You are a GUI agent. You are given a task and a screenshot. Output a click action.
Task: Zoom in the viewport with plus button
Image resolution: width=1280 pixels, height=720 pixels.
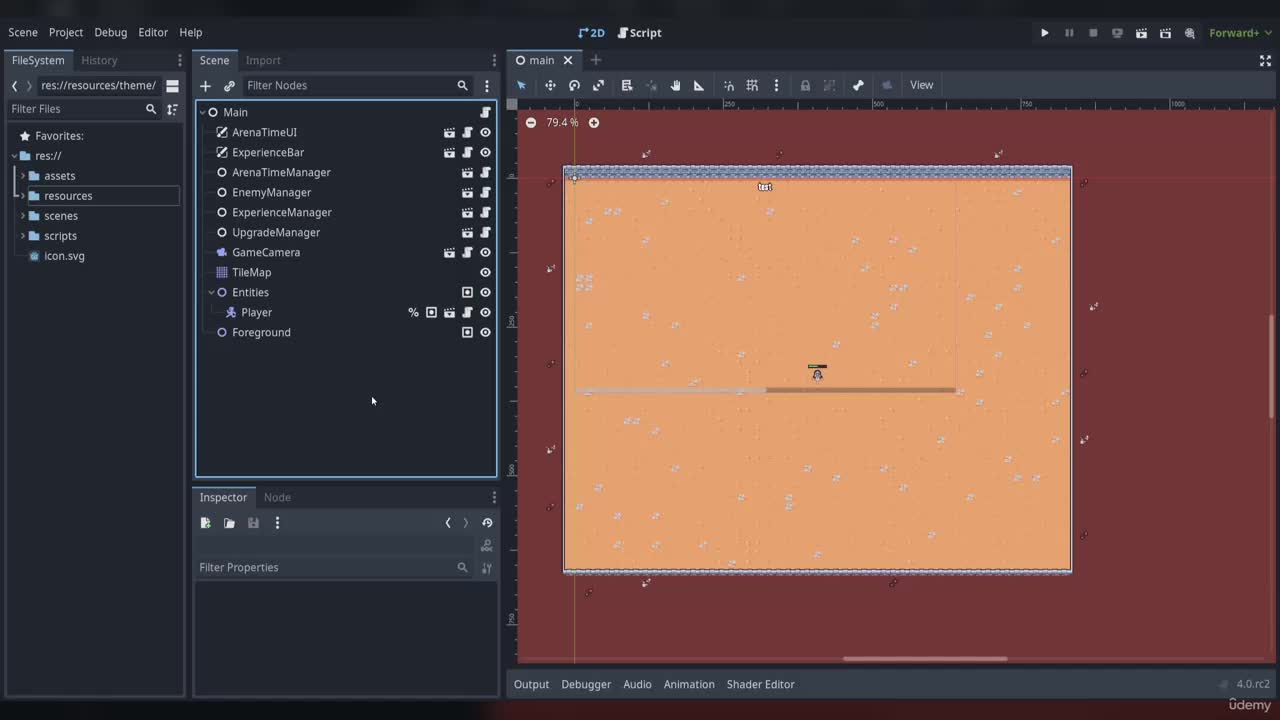(x=593, y=123)
